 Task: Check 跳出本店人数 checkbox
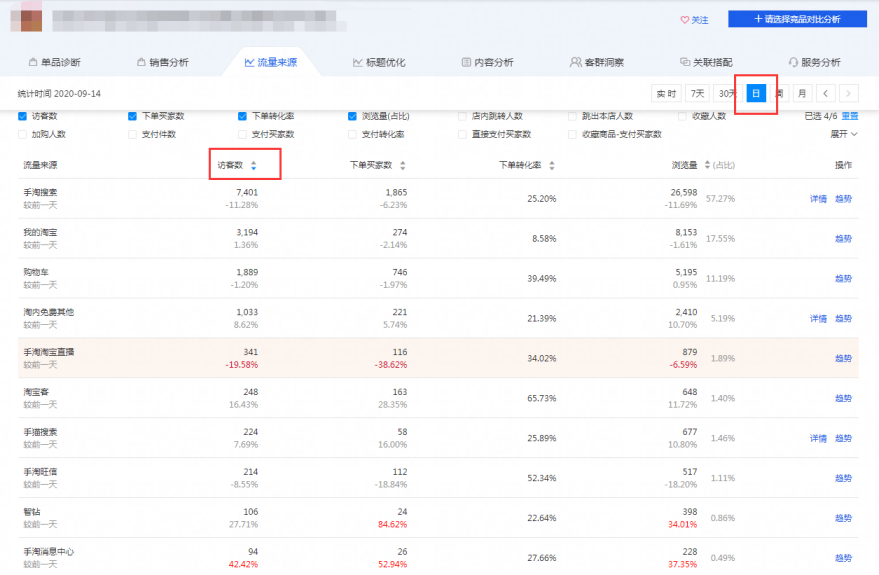[572, 116]
